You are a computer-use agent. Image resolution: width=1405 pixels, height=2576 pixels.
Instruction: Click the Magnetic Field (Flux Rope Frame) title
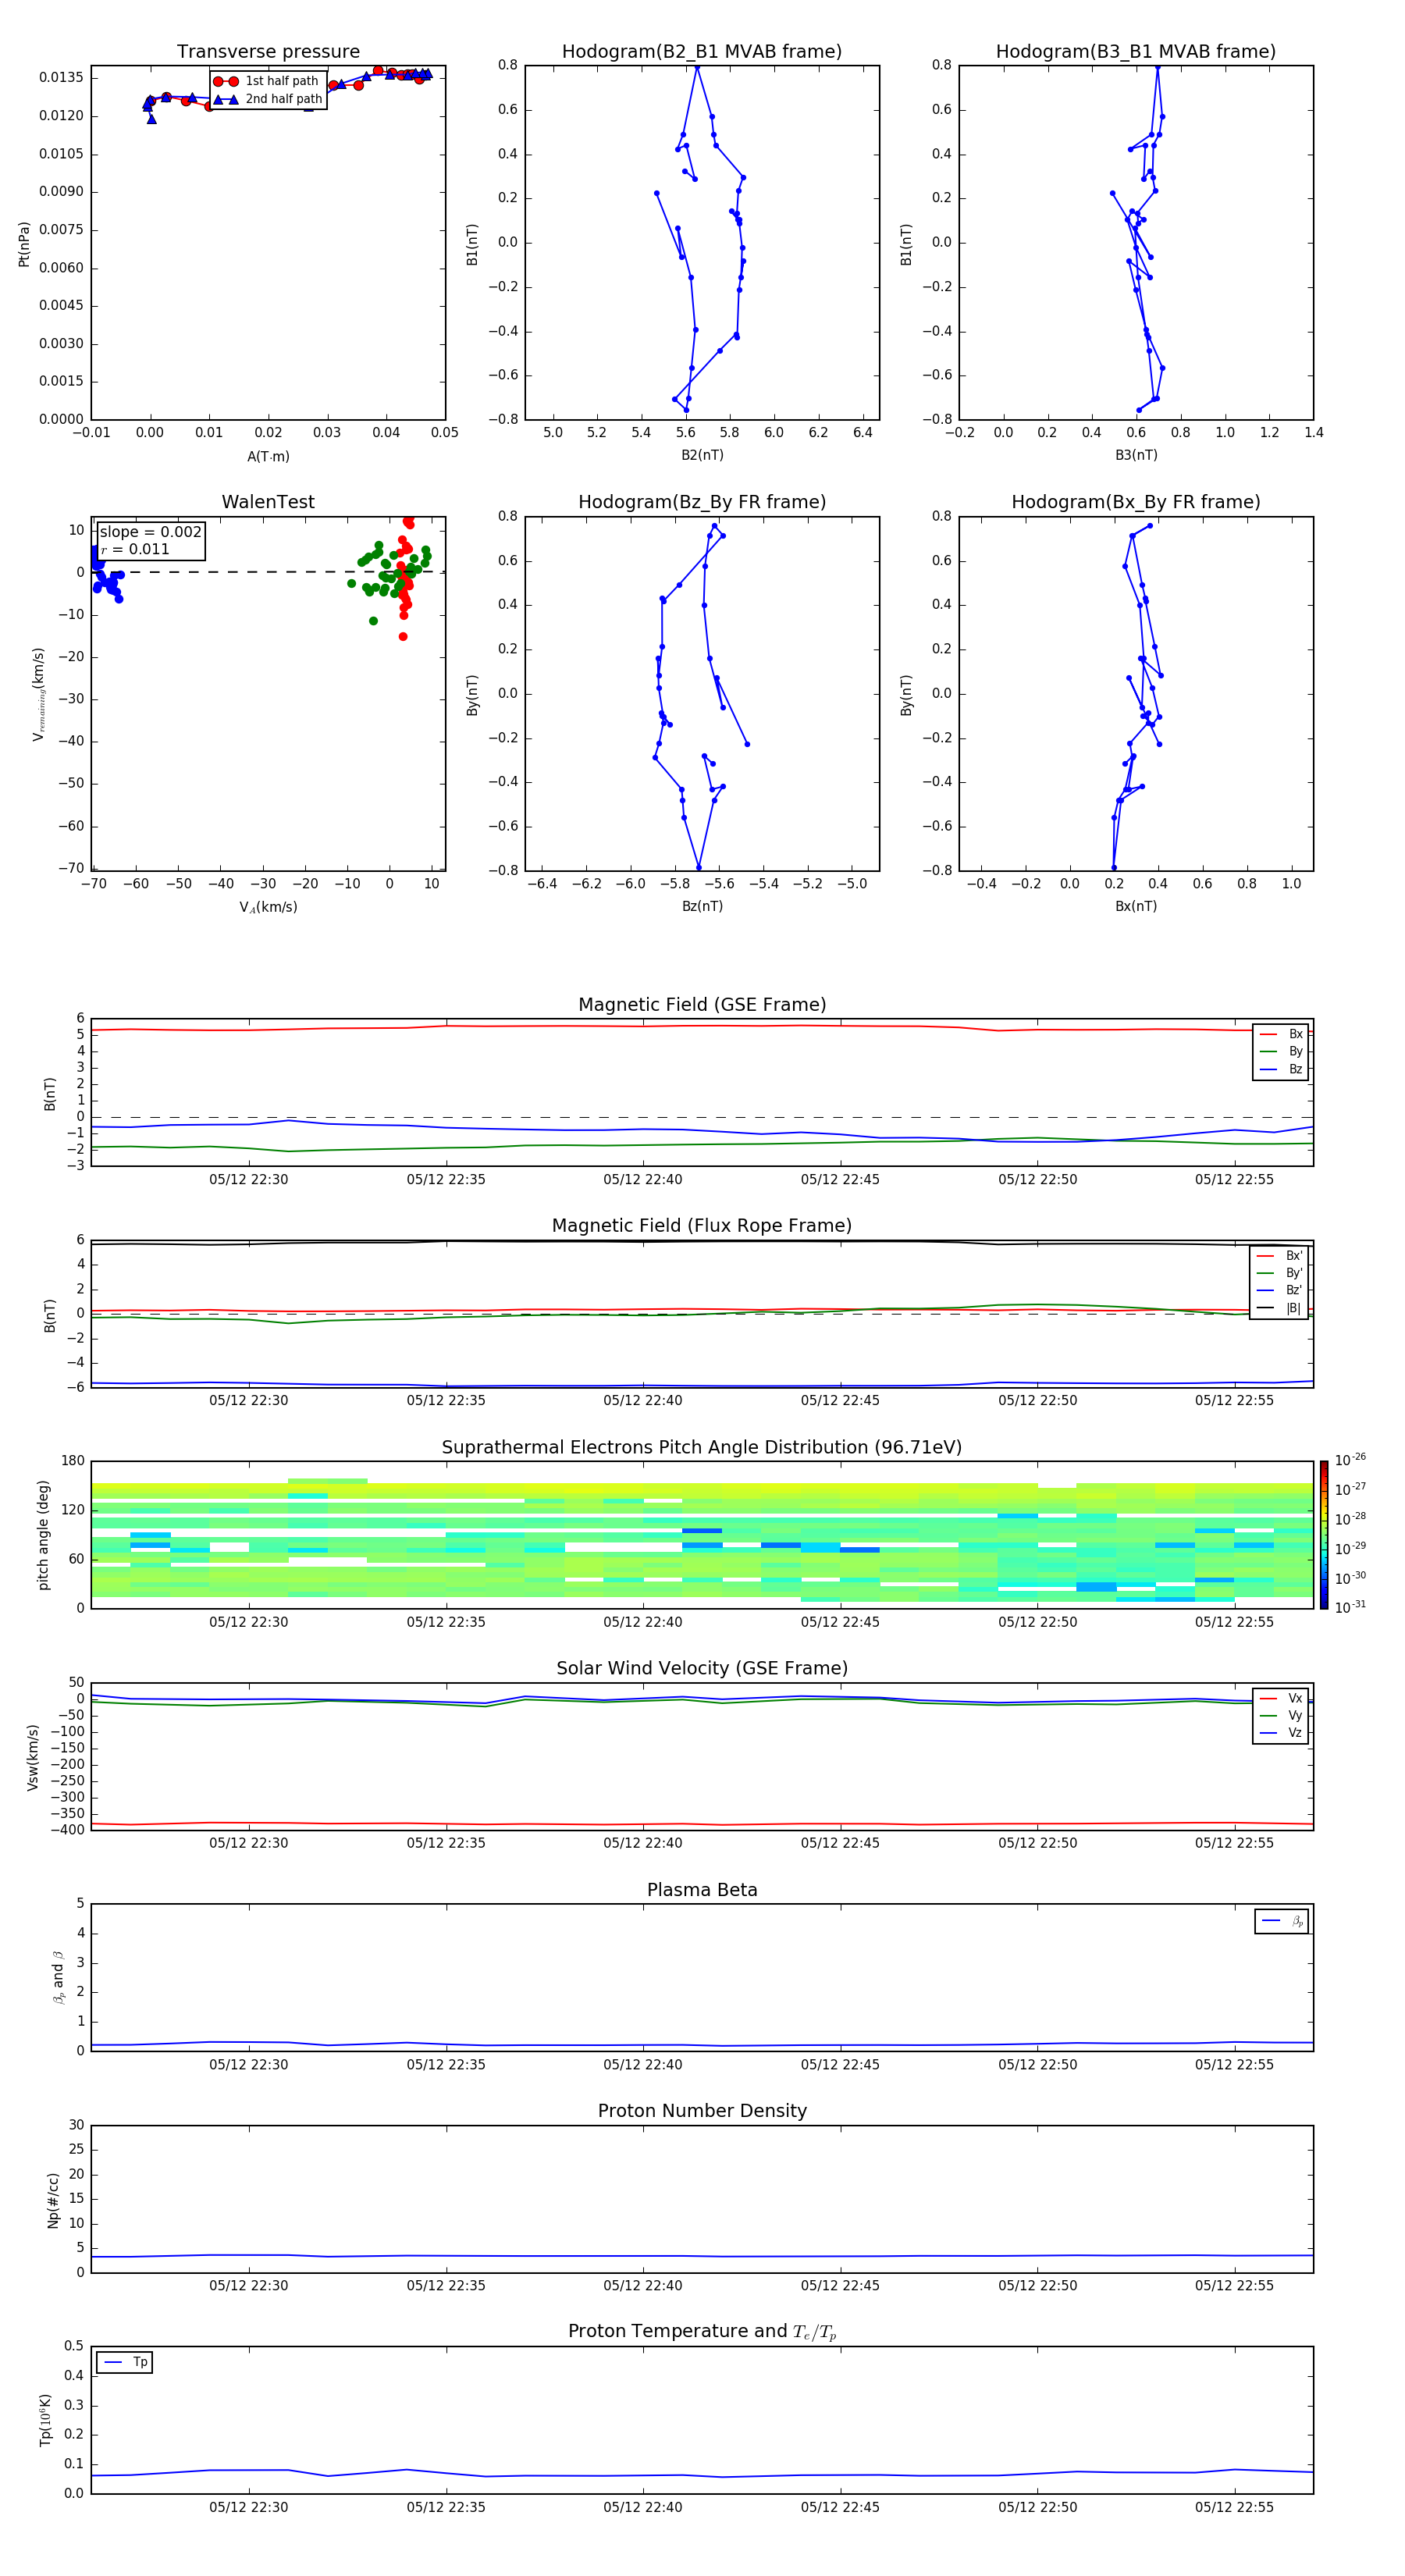[702, 1226]
